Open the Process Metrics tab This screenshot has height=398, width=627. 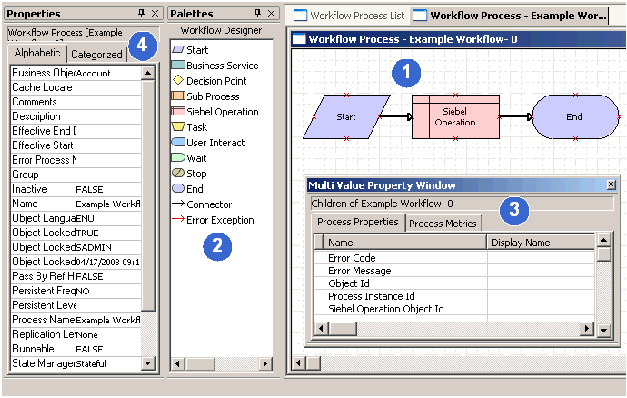click(443, 224)
